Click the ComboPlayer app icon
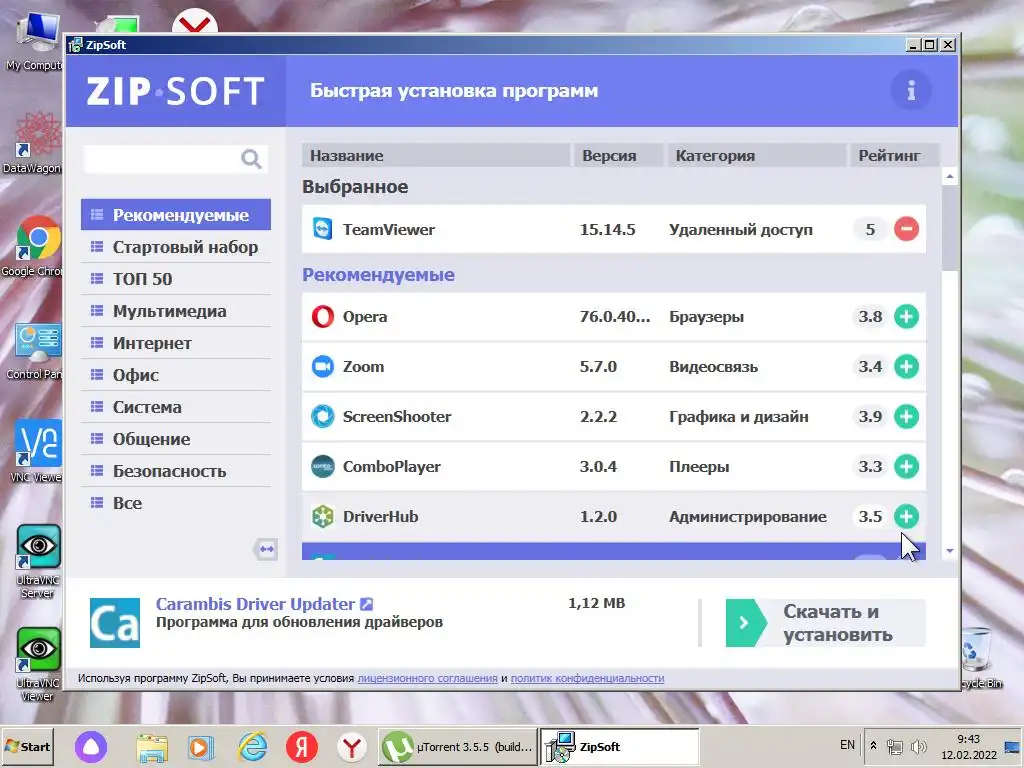This screenshot has height=768, width=1024. point(323,466)
